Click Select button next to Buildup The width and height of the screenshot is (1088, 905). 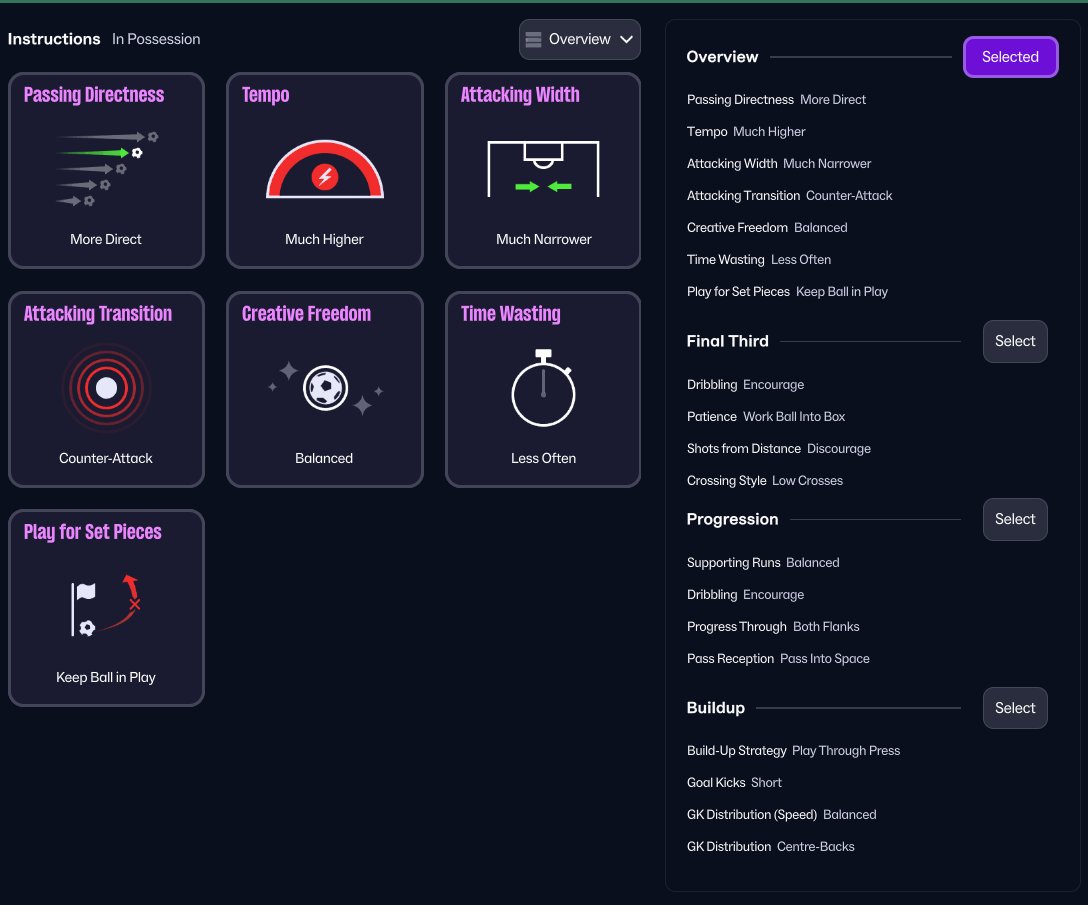pyautogui.click(x=1014, y=708)
